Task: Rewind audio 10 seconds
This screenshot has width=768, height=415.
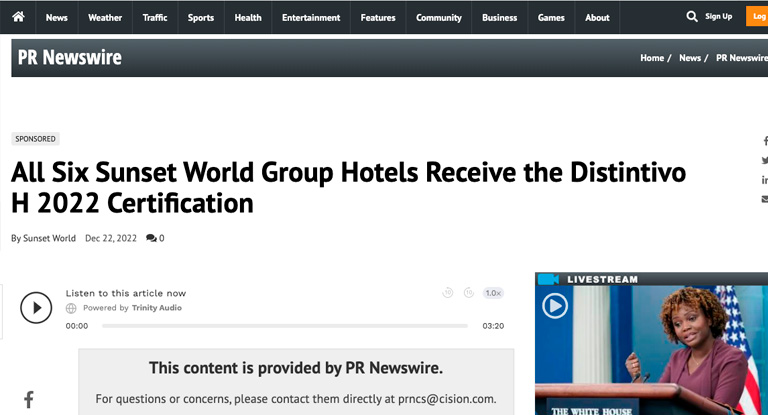Action: click(x=448, y=293)
